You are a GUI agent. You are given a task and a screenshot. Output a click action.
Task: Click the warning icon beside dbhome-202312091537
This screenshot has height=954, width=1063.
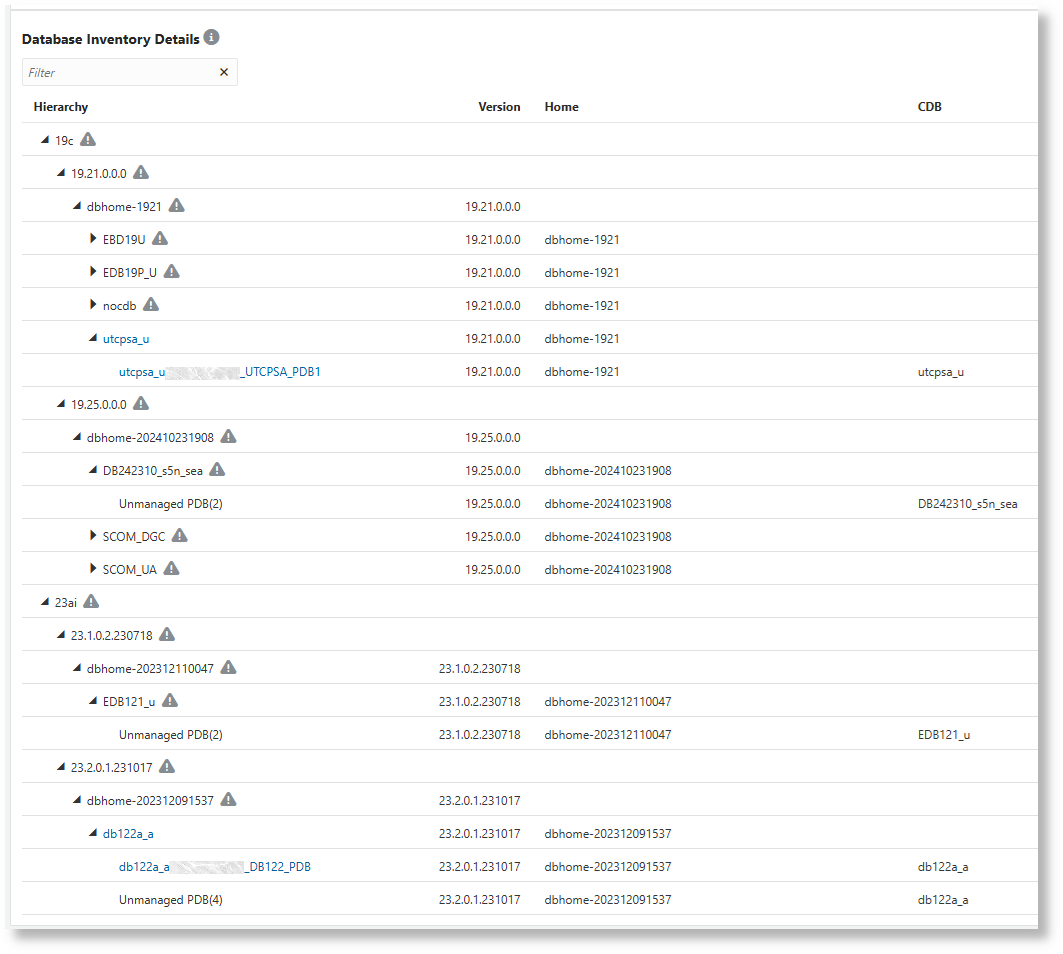pos(228,799)
